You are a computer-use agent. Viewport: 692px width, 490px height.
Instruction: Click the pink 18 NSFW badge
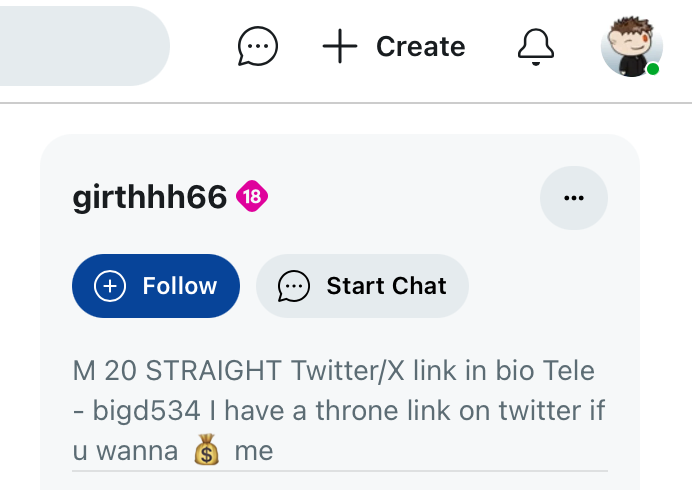[252, 196]
